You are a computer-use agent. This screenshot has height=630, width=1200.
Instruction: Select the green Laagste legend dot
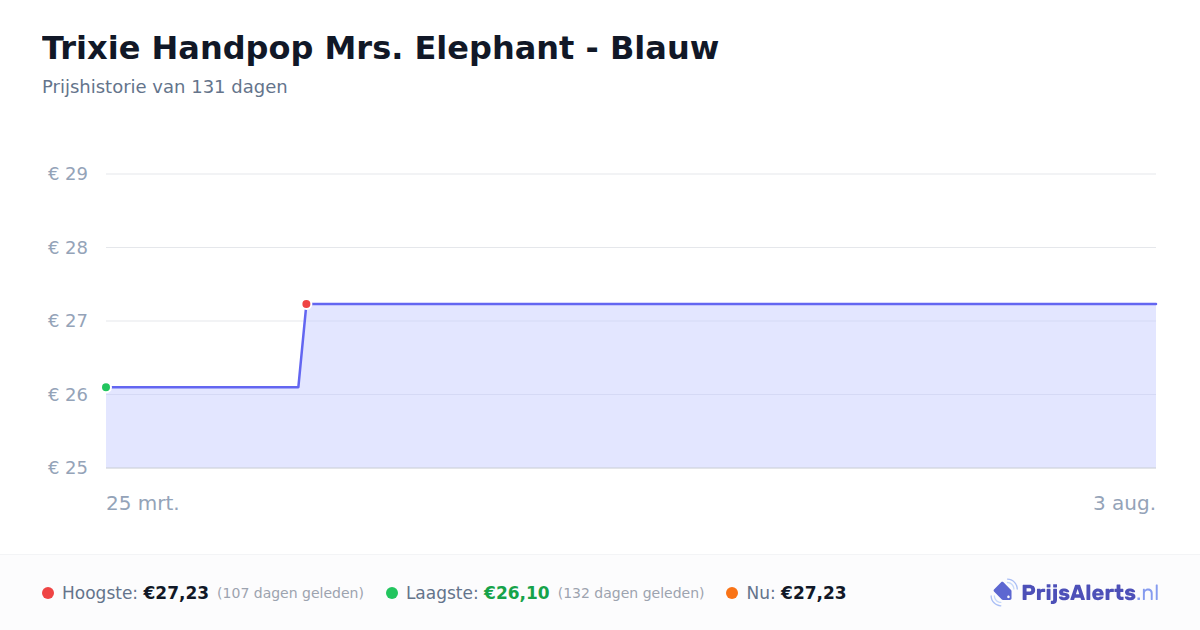click(x=392, y=593)
